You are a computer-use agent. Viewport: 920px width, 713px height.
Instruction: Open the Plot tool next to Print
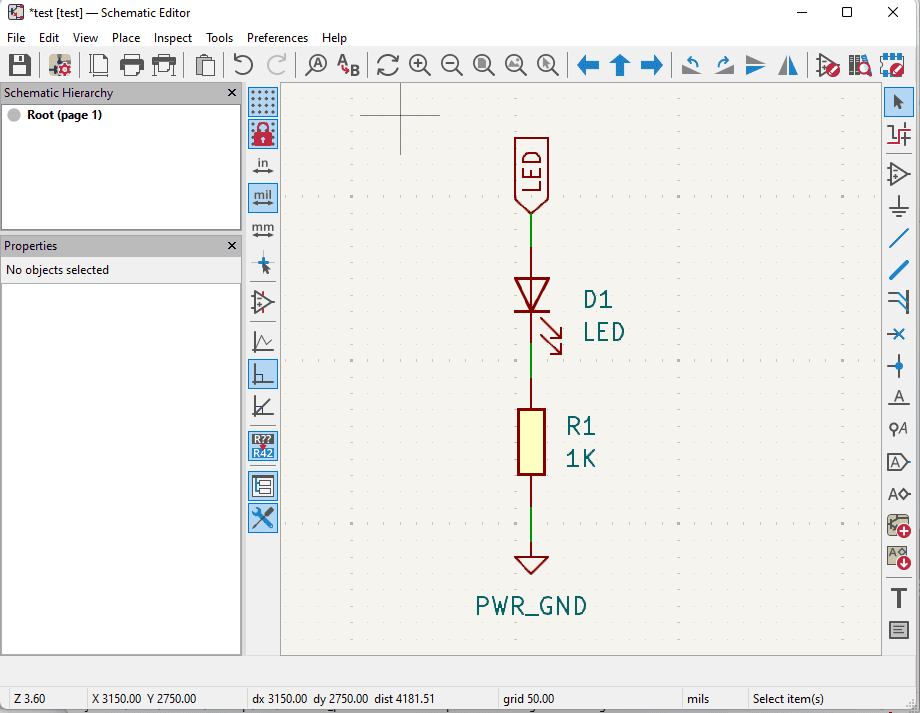164,65
